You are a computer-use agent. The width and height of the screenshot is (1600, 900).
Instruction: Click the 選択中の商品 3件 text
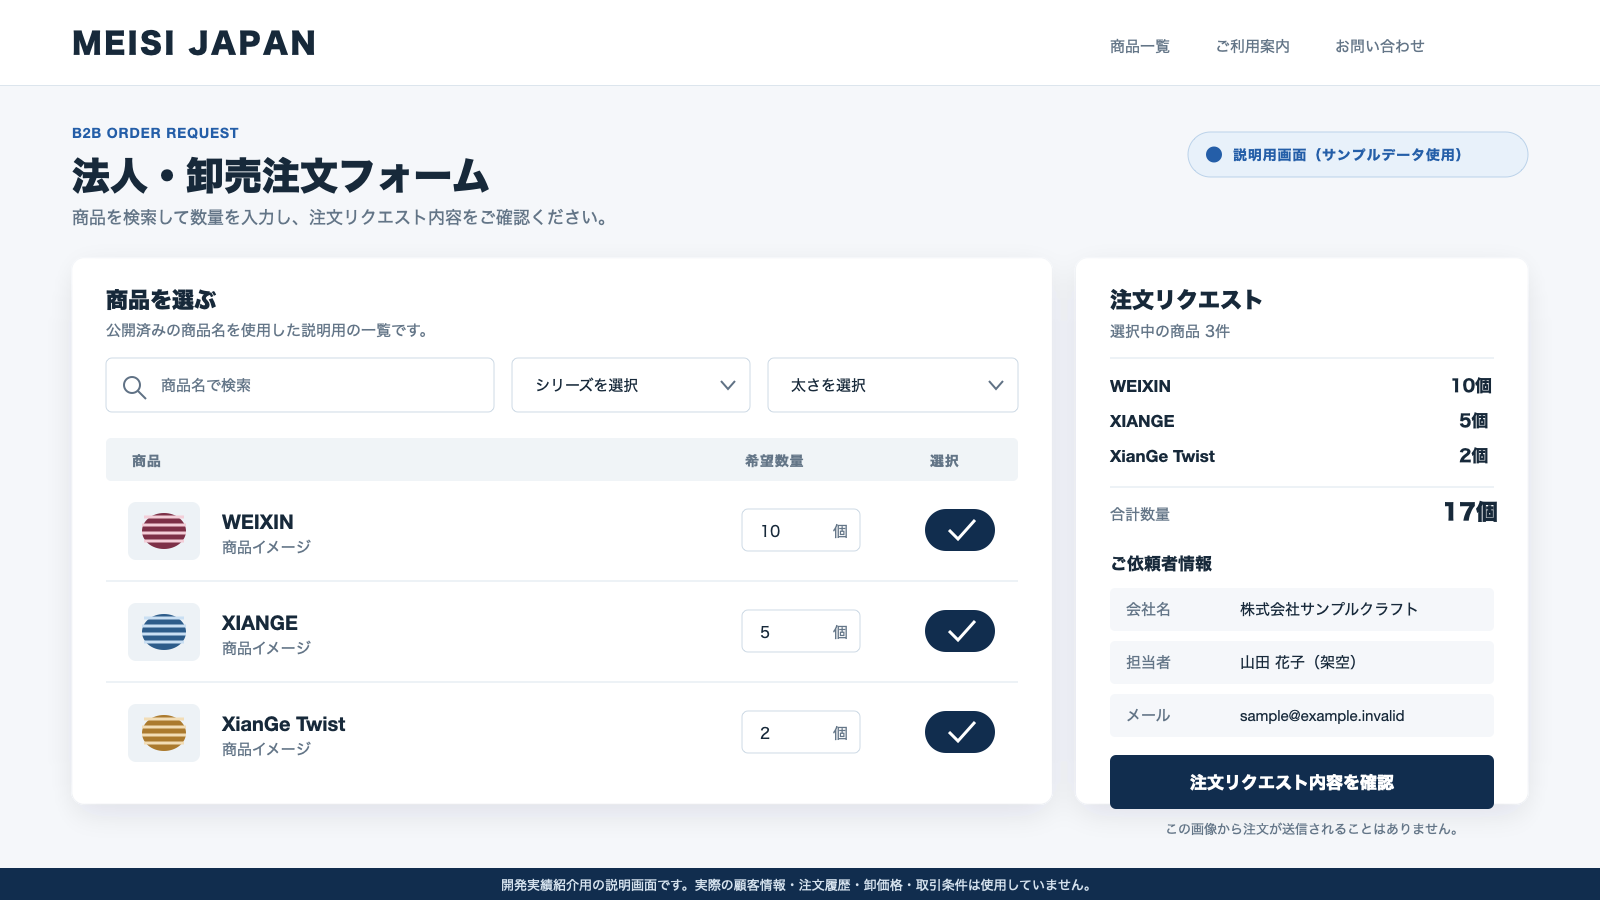click(x=1170, y=331)
